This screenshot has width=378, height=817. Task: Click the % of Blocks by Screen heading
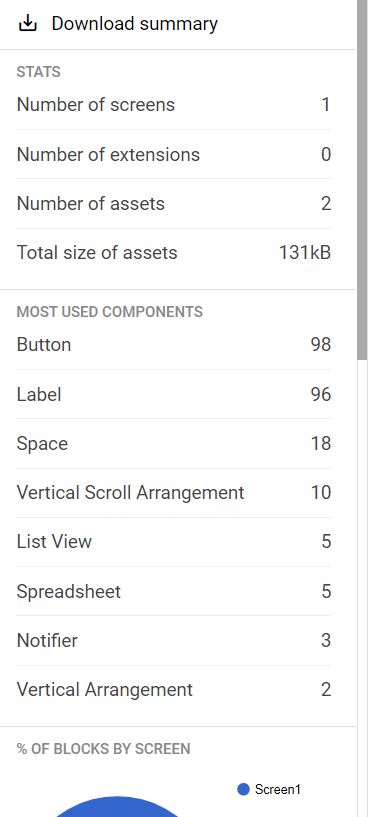coord(103,749)
